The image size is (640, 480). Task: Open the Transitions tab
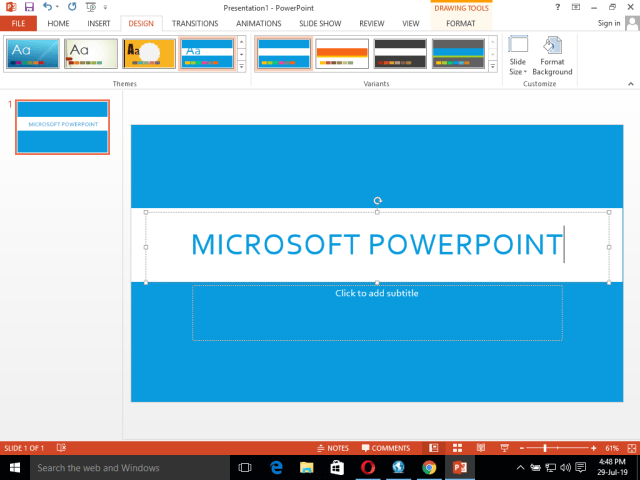pyautogui.click(x=194, y=22)
